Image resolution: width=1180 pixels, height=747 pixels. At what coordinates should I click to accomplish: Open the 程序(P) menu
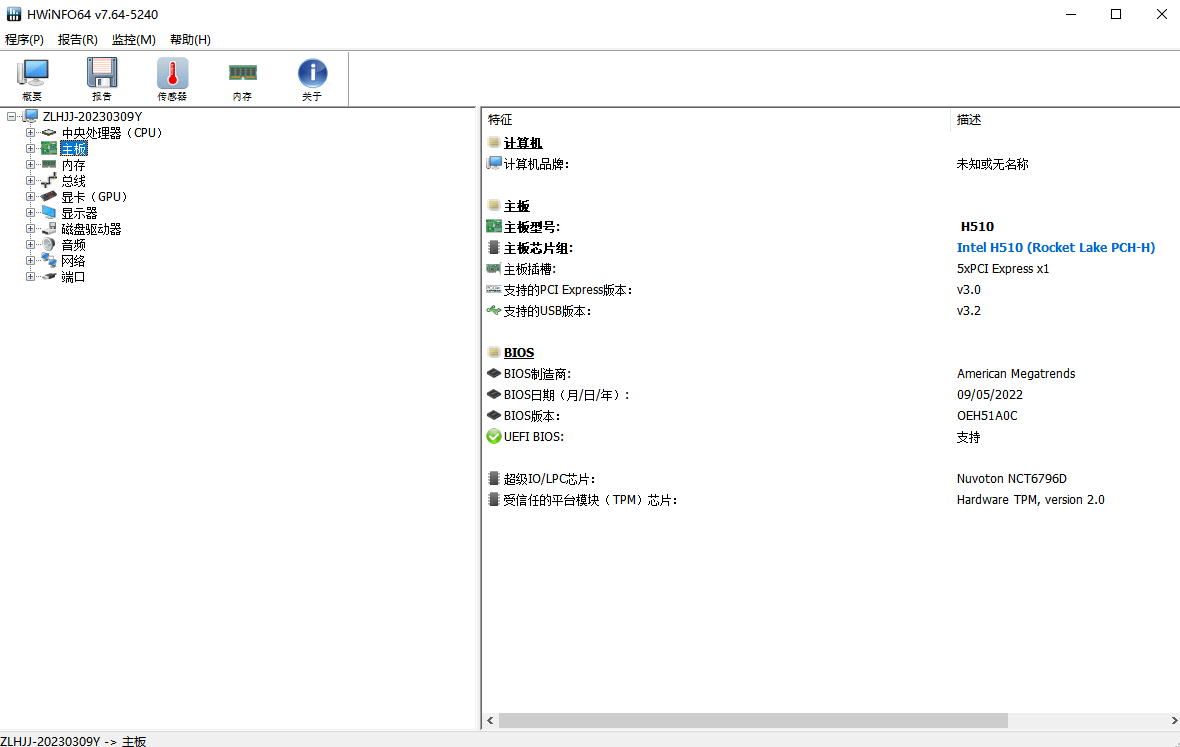click(25, 40)
